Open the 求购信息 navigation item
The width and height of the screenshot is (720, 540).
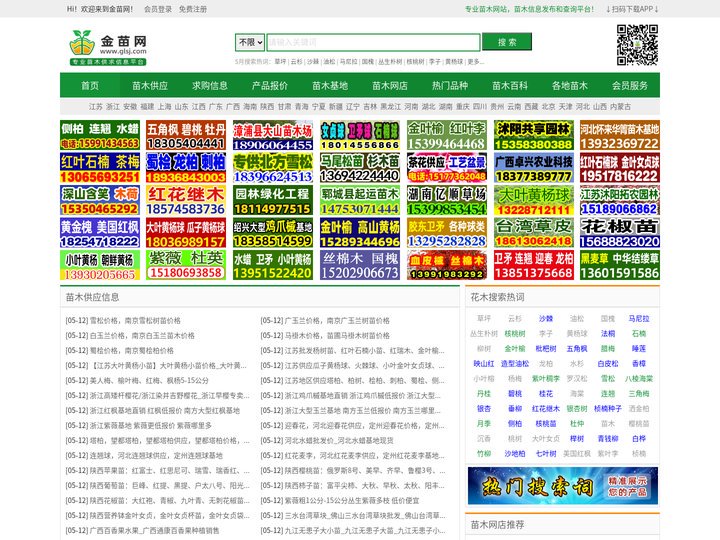point(210,85)
